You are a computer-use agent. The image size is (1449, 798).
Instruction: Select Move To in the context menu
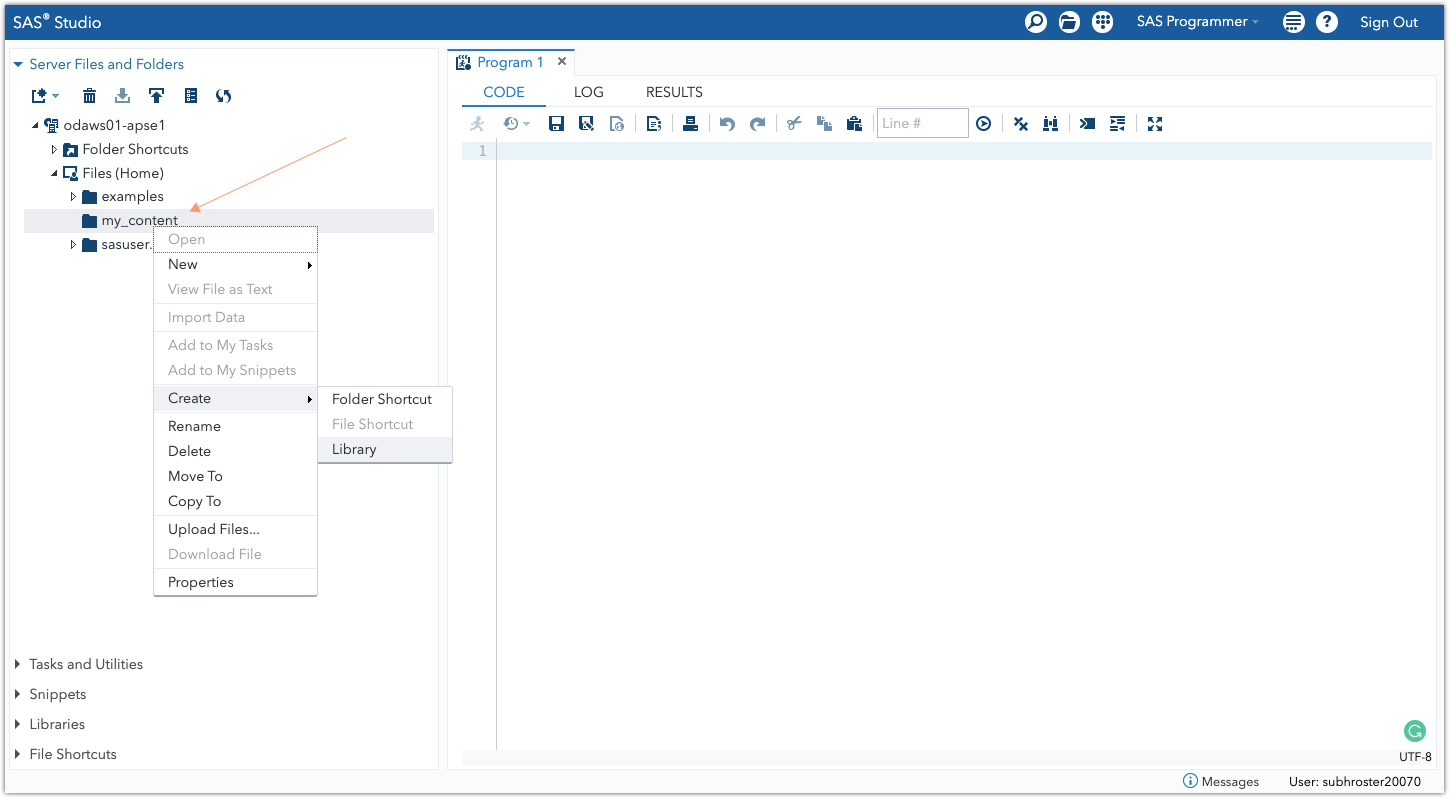coord(235,476)
